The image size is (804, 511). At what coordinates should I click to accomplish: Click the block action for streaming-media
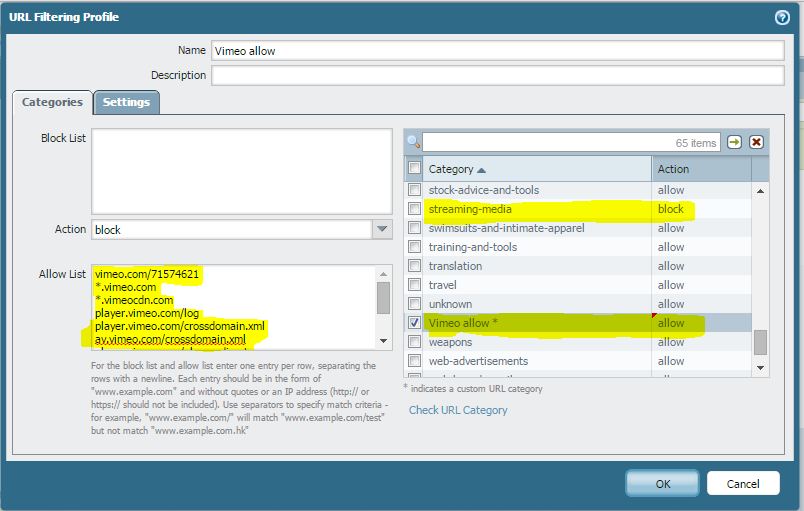click(671, 209)
